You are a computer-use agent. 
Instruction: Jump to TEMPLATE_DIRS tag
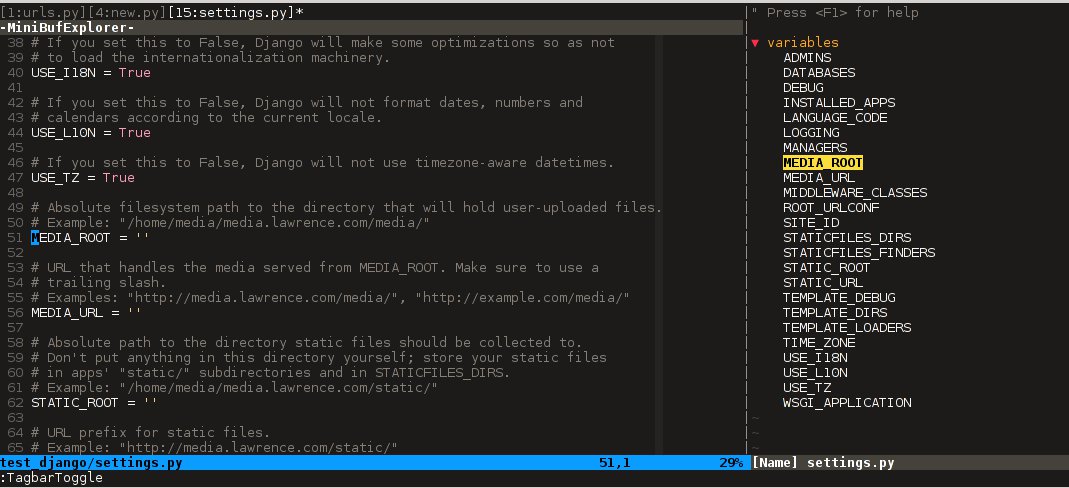click(835, 313)
